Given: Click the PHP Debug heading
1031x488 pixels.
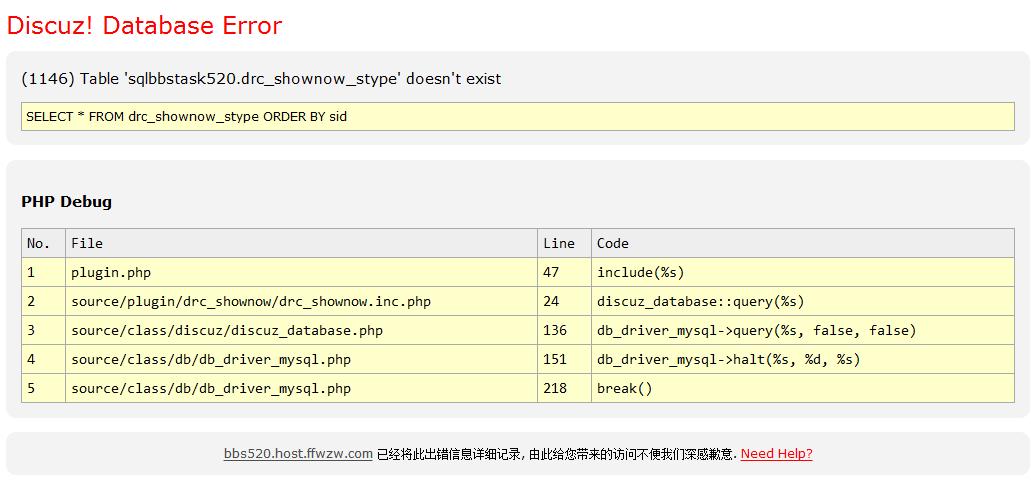Looking at the screenshot, I should pos(66,201).
